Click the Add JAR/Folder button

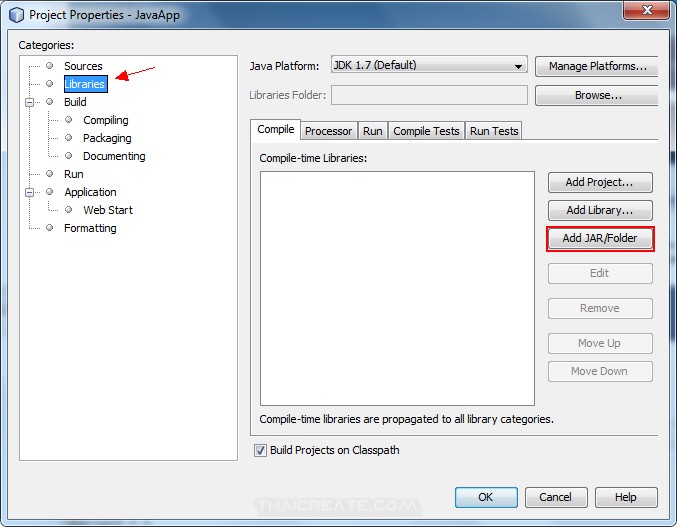click(x=600, y=238)
